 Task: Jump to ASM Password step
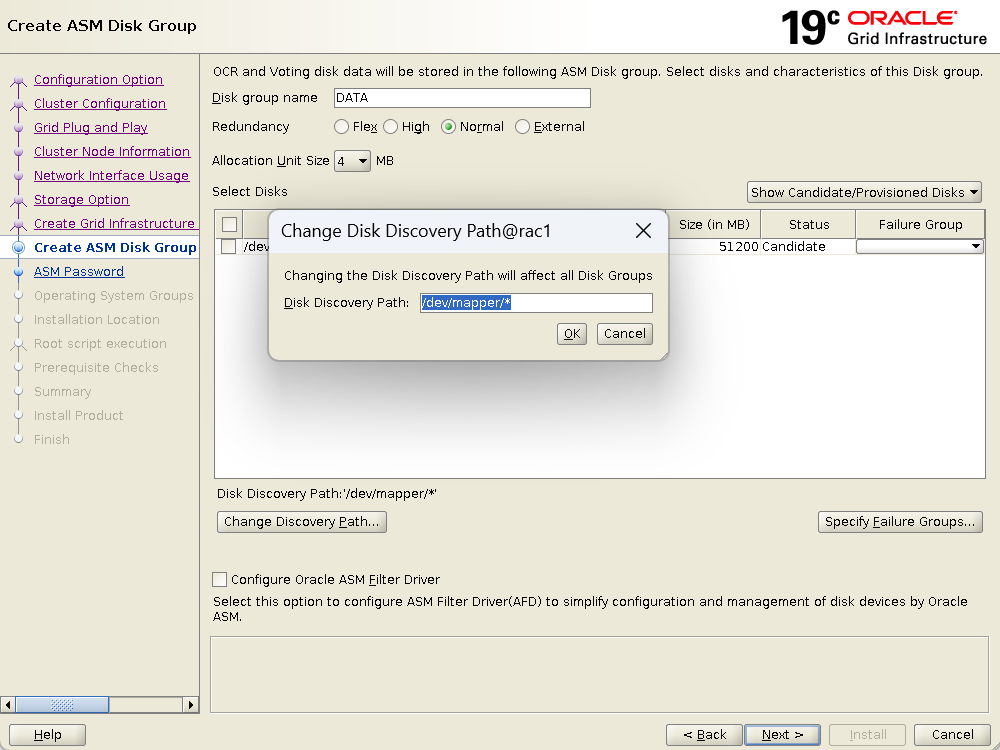79,272
